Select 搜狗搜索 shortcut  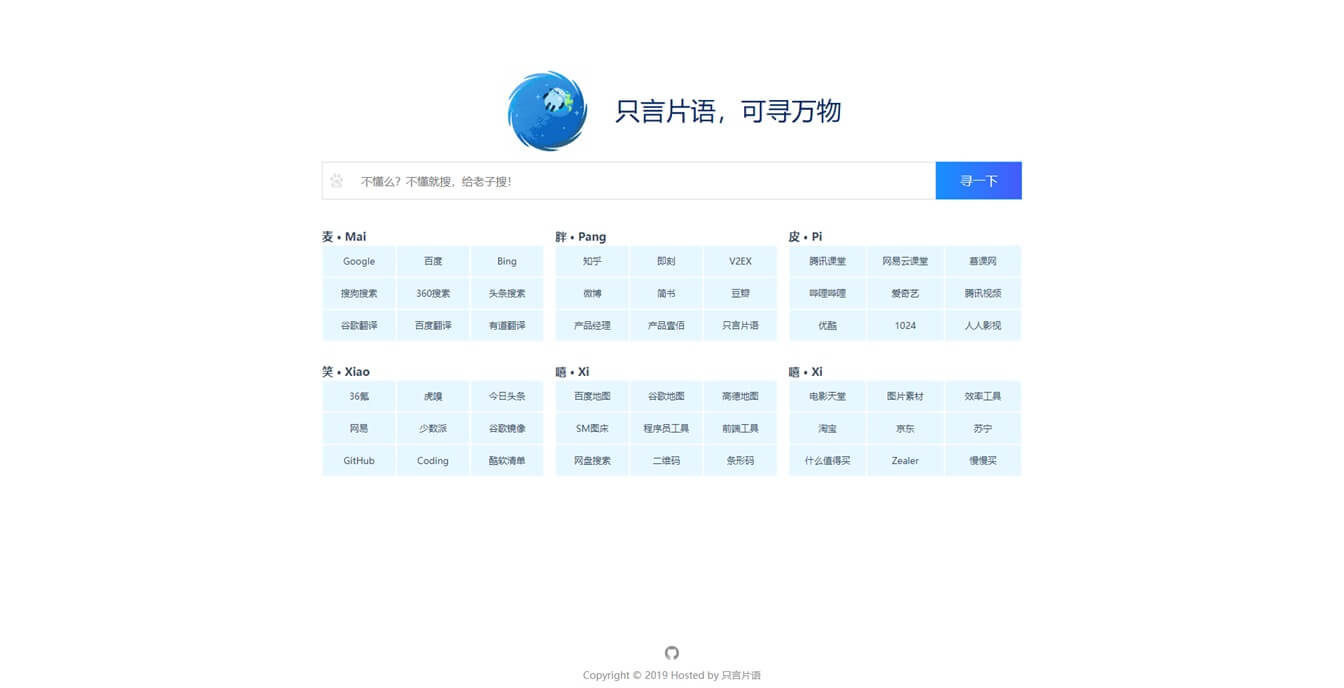tap(359, 293)
